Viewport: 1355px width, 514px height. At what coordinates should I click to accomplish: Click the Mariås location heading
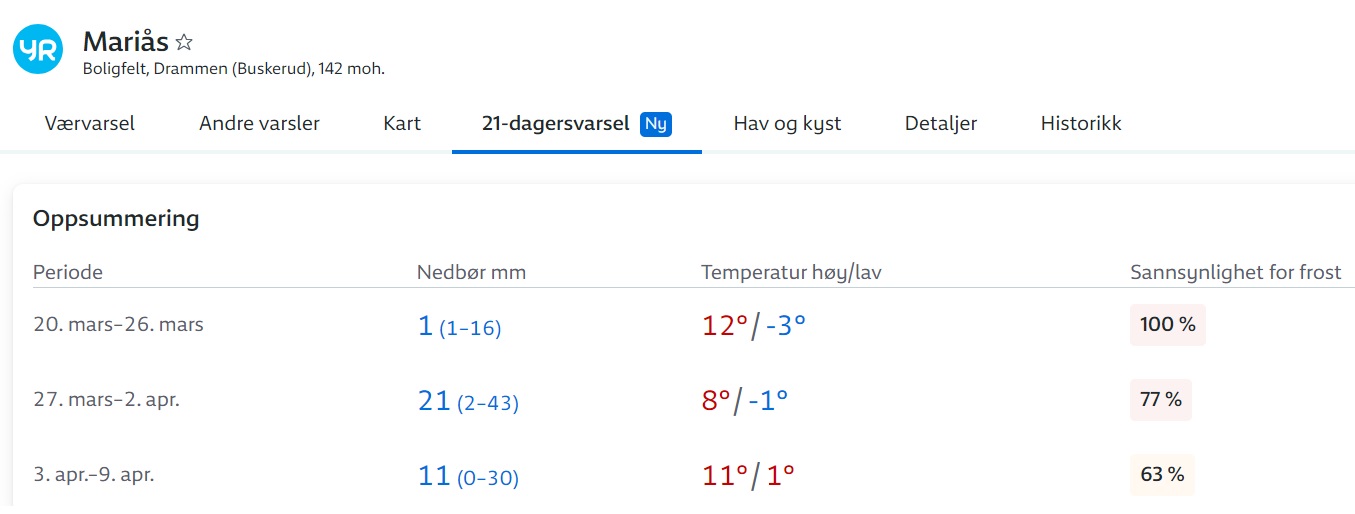pos(126,42)
